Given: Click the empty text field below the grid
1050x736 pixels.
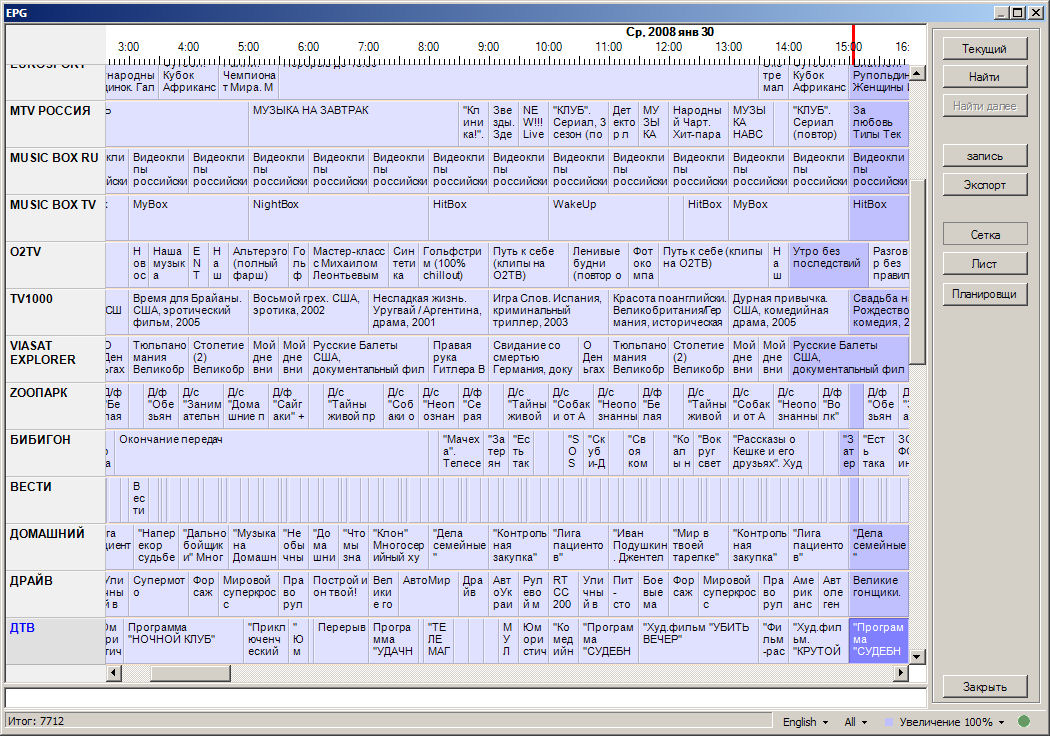Looking at the screenshot, I should click(466, 696).
